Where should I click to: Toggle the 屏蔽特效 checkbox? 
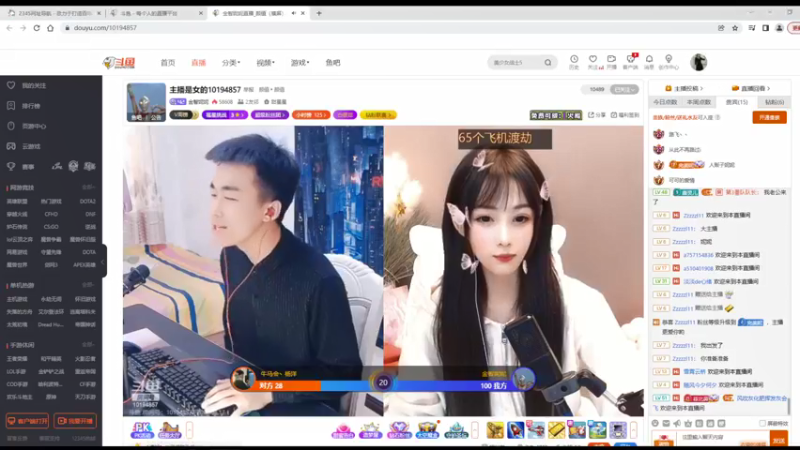pos(762,423)
